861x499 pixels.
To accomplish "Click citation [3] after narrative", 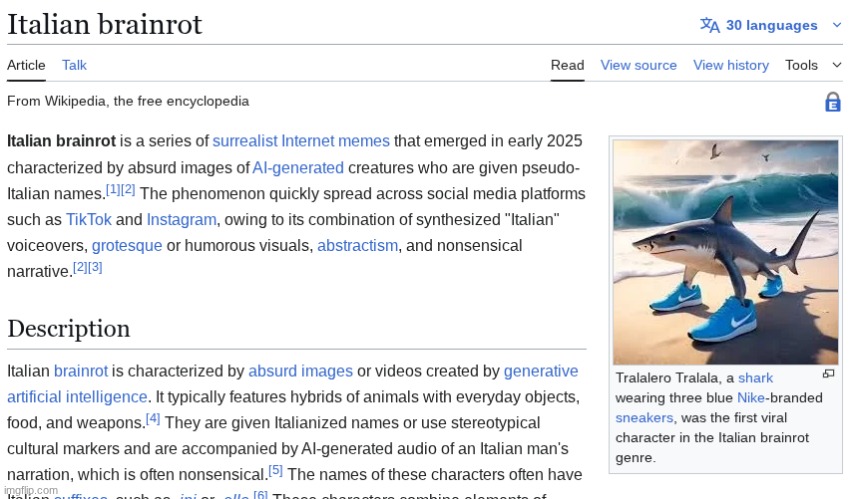I will (x=95, y=267).
